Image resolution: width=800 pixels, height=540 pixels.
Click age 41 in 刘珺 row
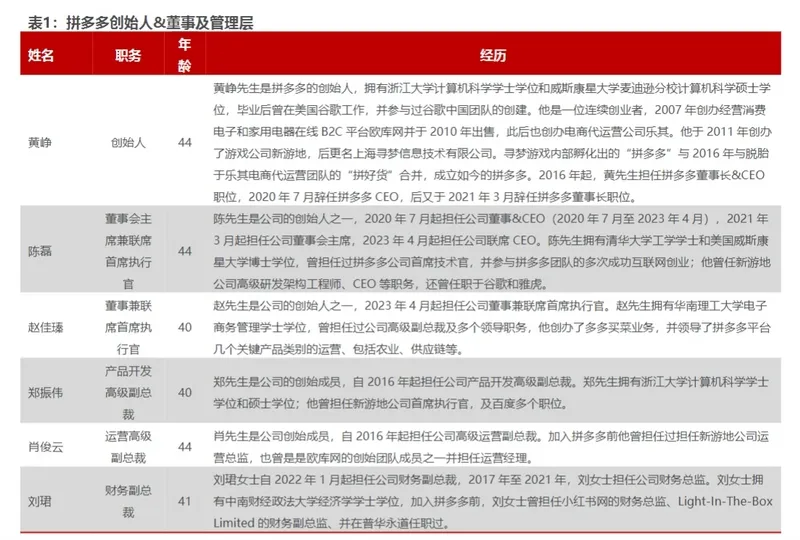coord(185,501)
